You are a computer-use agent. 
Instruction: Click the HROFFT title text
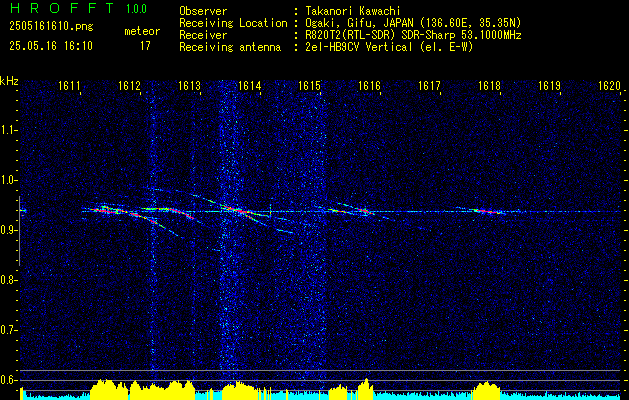[61, 8]
